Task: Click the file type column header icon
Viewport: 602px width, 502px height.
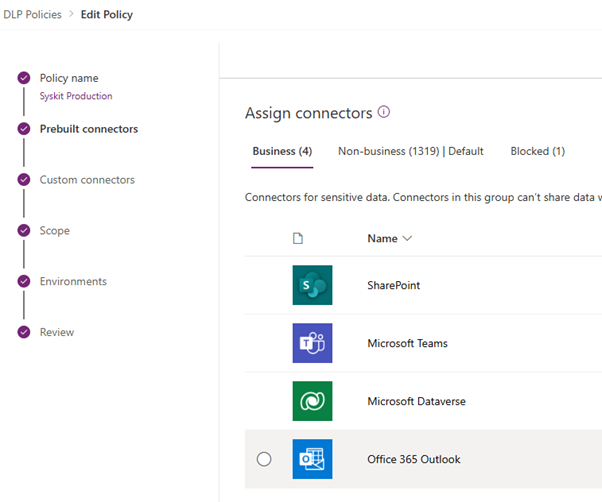Action: click(298, 238)
